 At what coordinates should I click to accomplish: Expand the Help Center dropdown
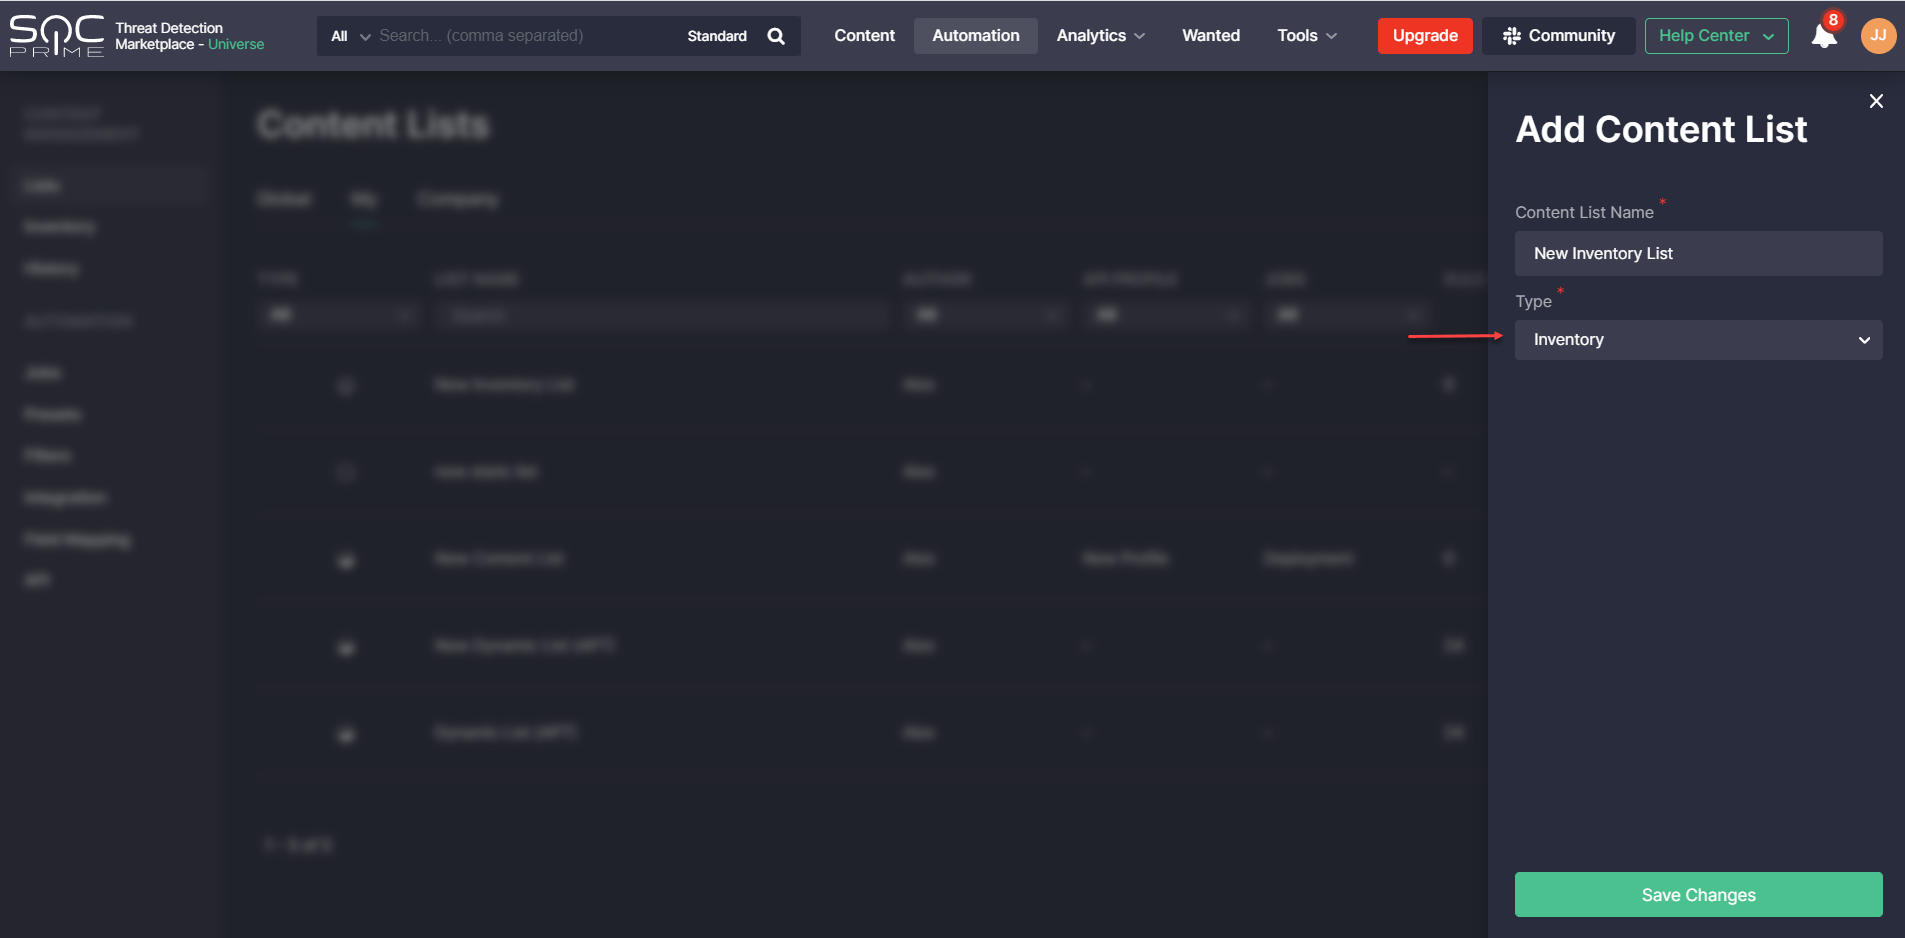point(1716,36)
